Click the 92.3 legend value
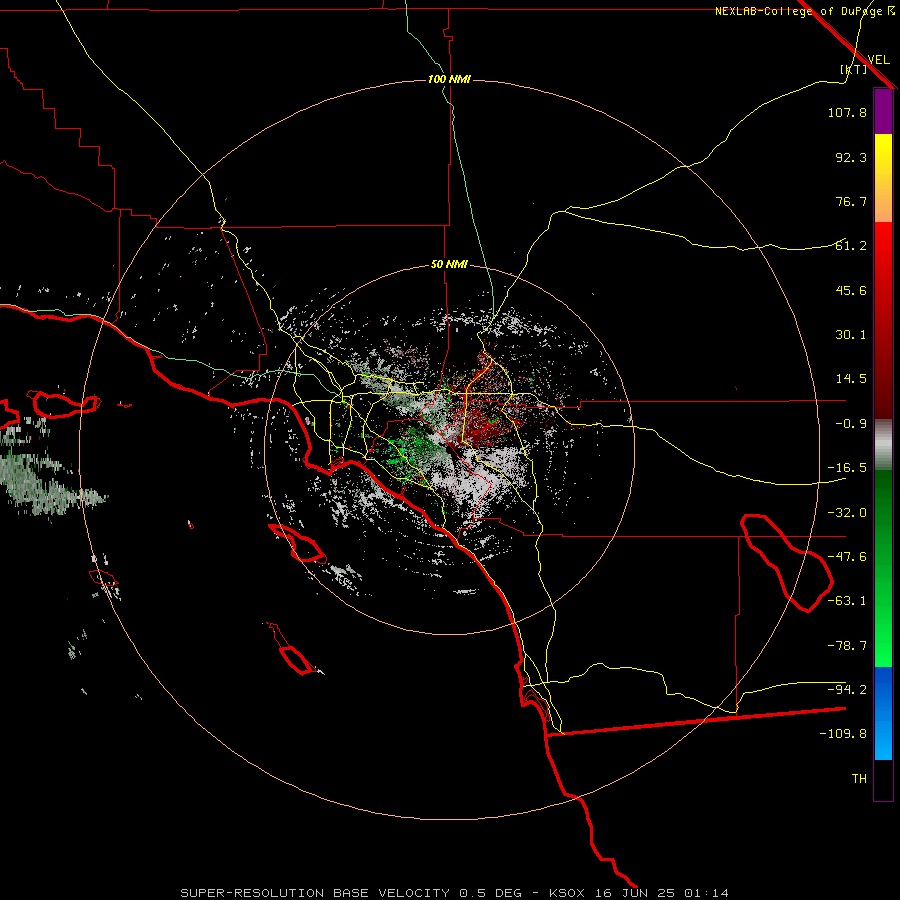Screen dimensions: 900x900 tap(851, 157)
